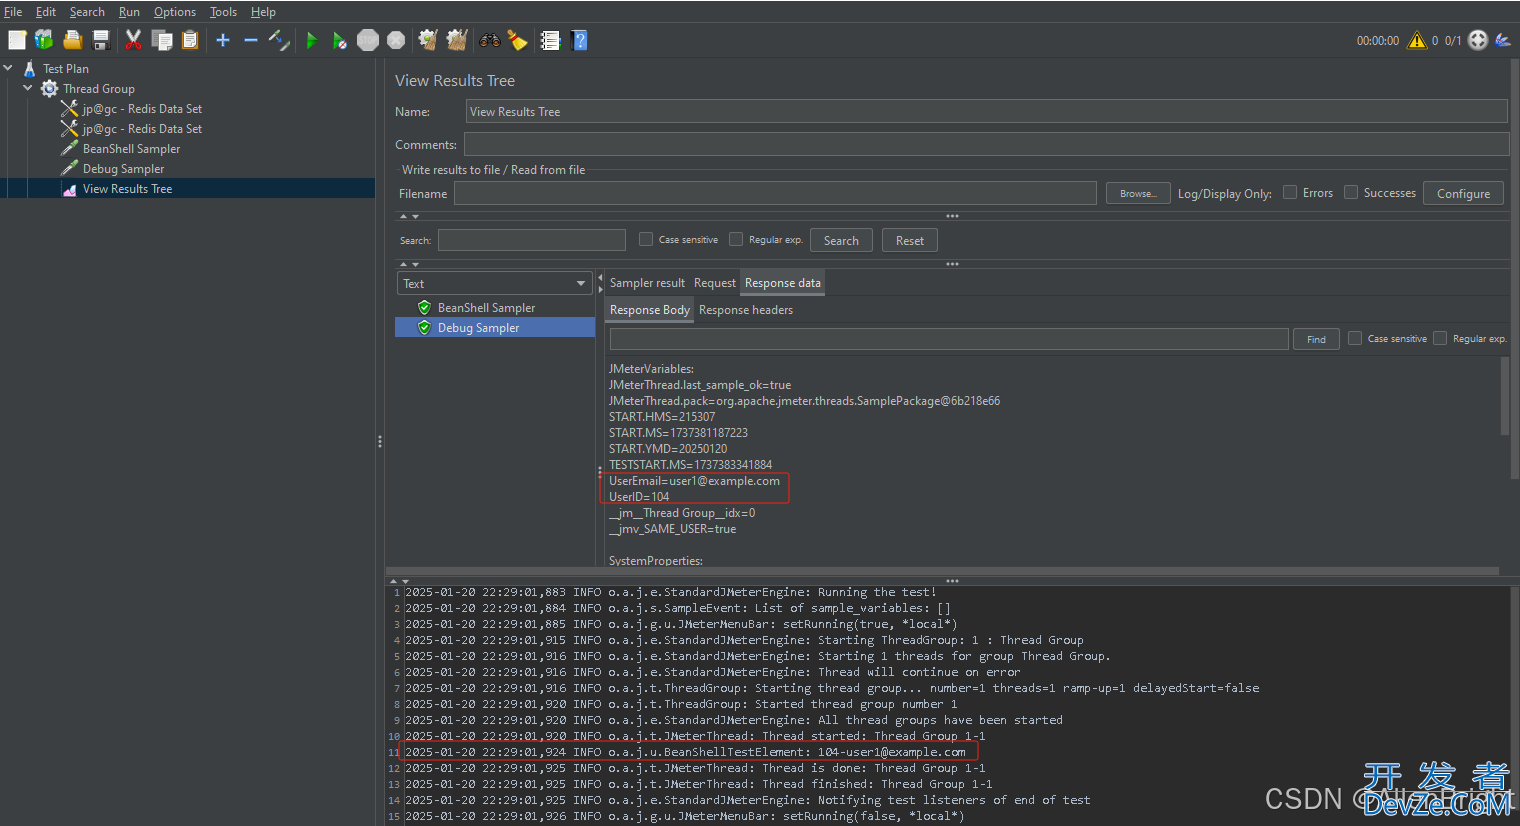Expand all nodes with plus icon
This screenshot has height=826, width=1520.
(x=223, y=40)
